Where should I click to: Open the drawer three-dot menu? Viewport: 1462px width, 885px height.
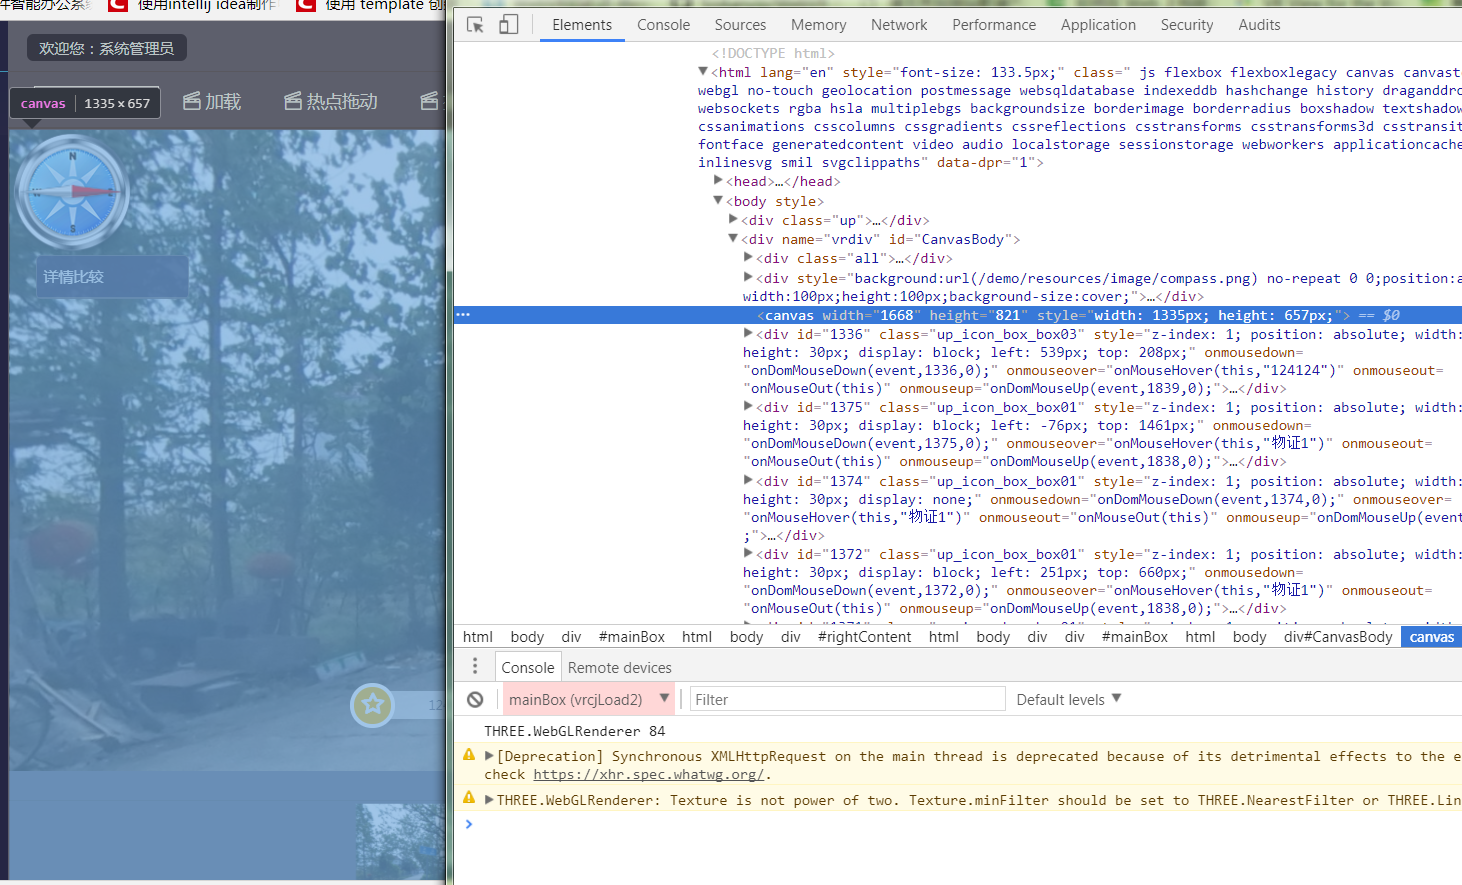[475, 667]
